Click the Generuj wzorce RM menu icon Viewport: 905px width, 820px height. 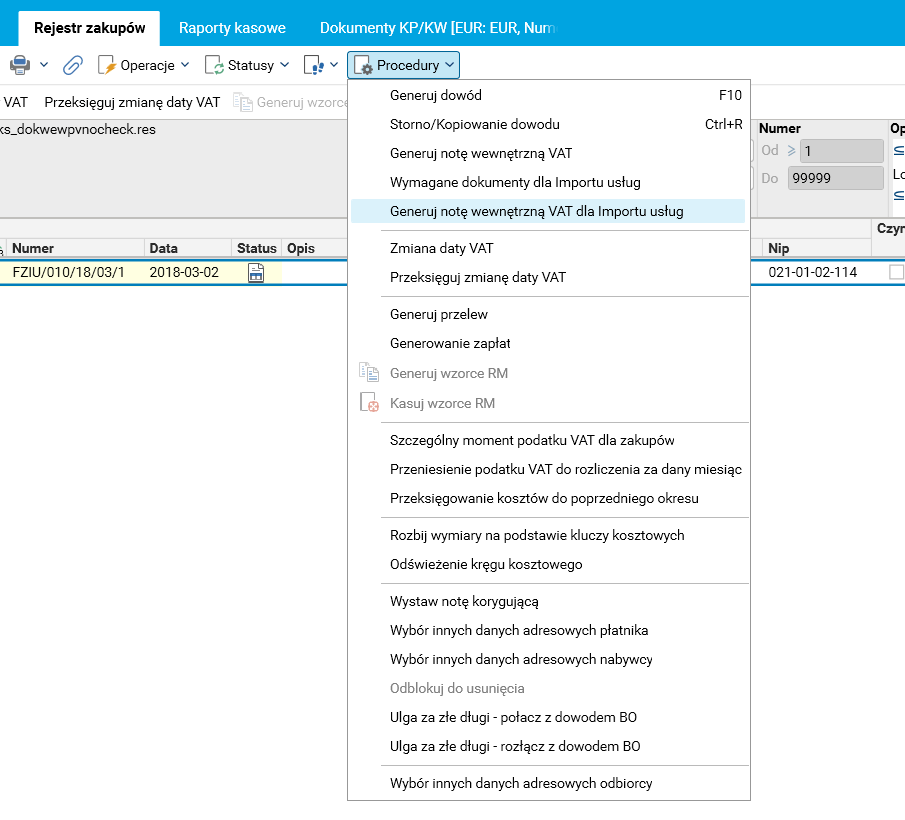369,373
